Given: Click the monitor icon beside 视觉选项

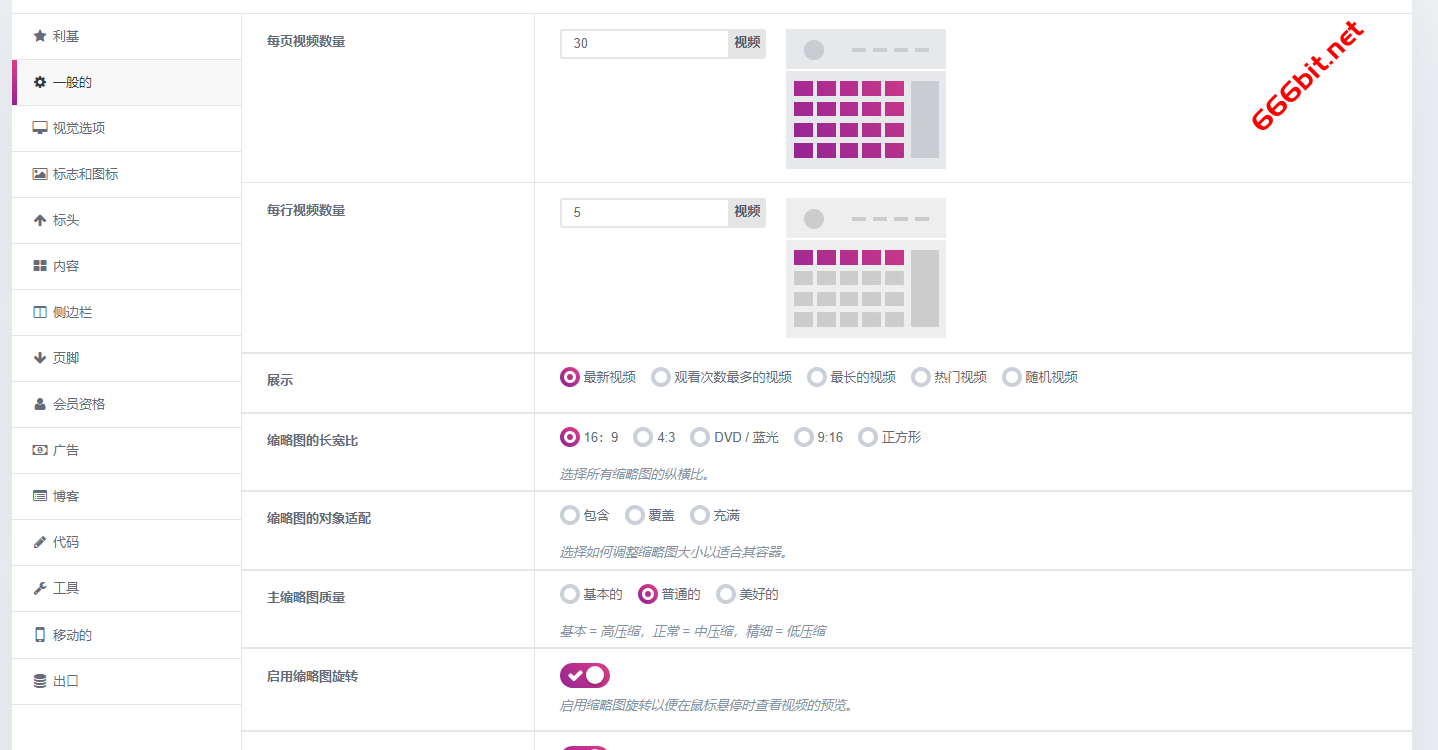Looking at the screenshot, I should (40, 128).
